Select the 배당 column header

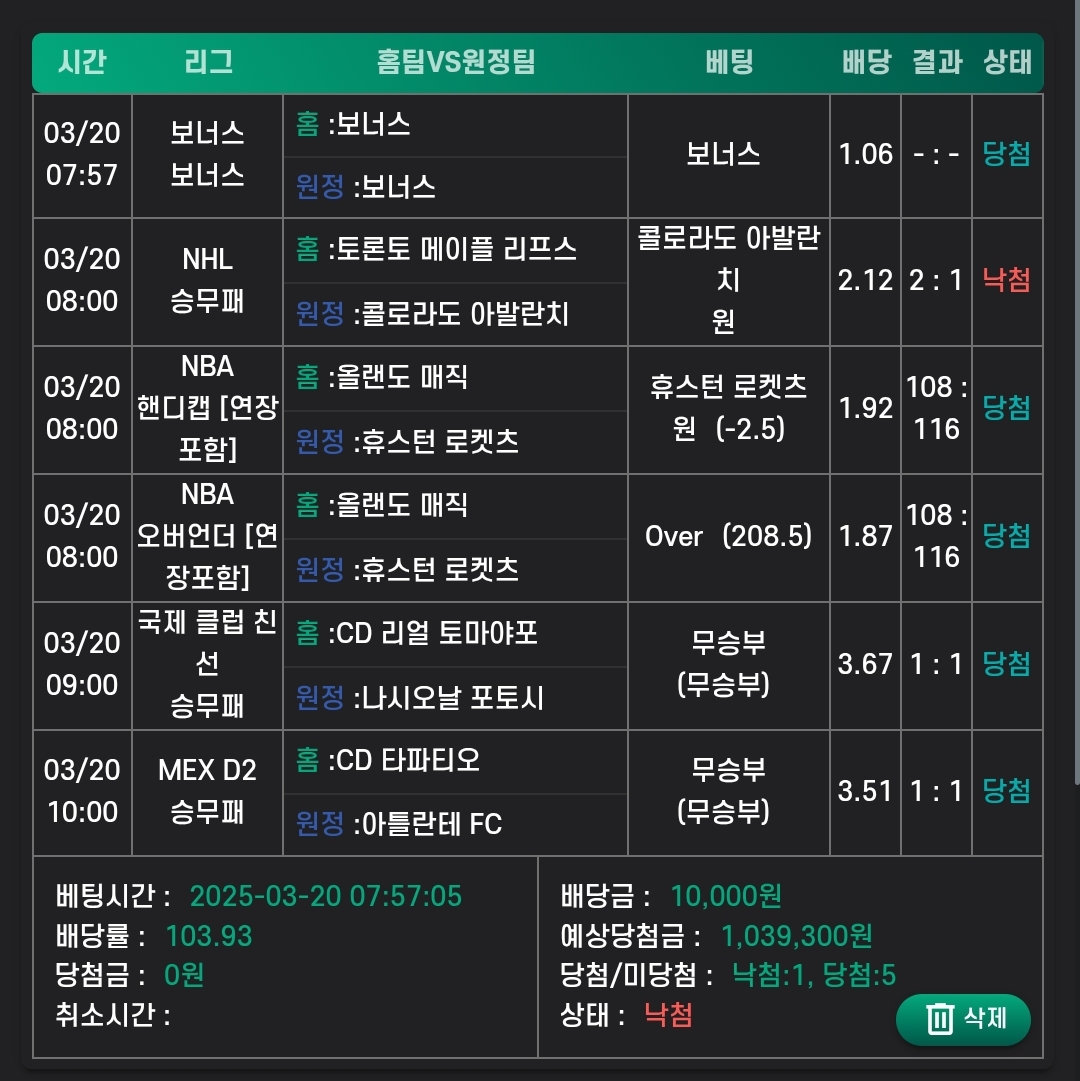[x=866, y=62]
